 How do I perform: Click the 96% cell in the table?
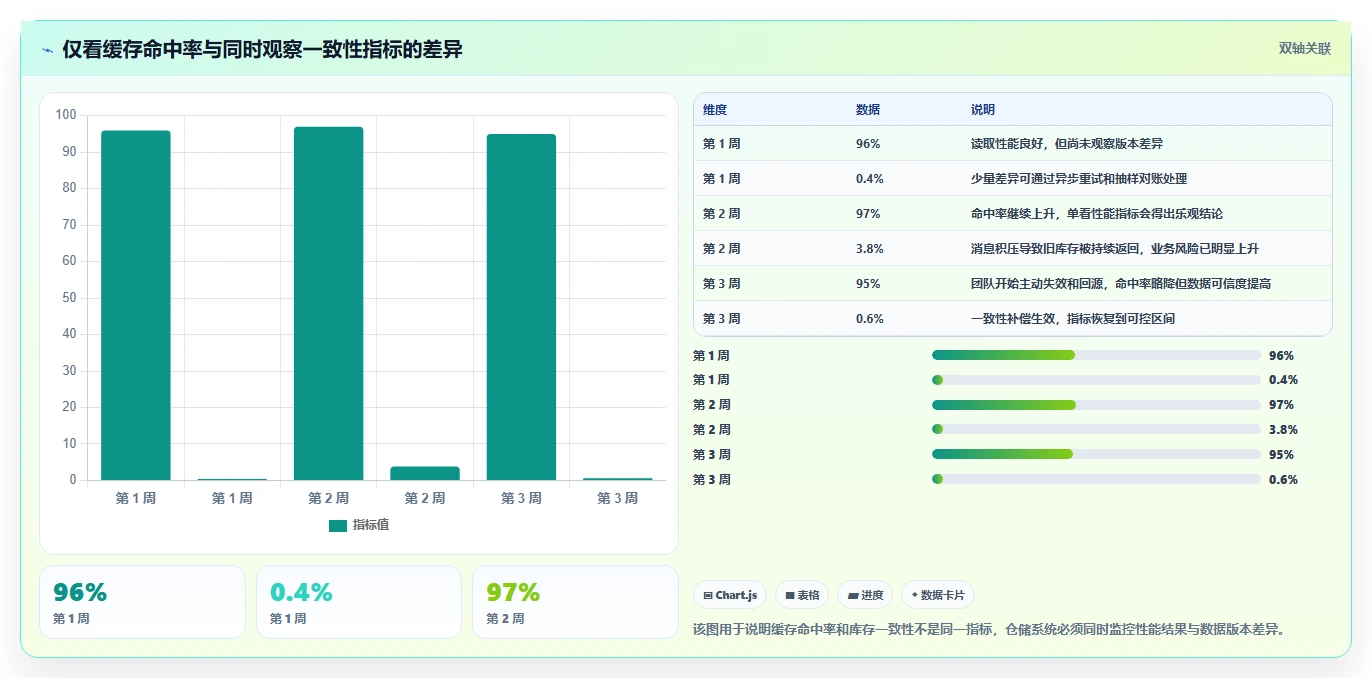coord(868,144)
